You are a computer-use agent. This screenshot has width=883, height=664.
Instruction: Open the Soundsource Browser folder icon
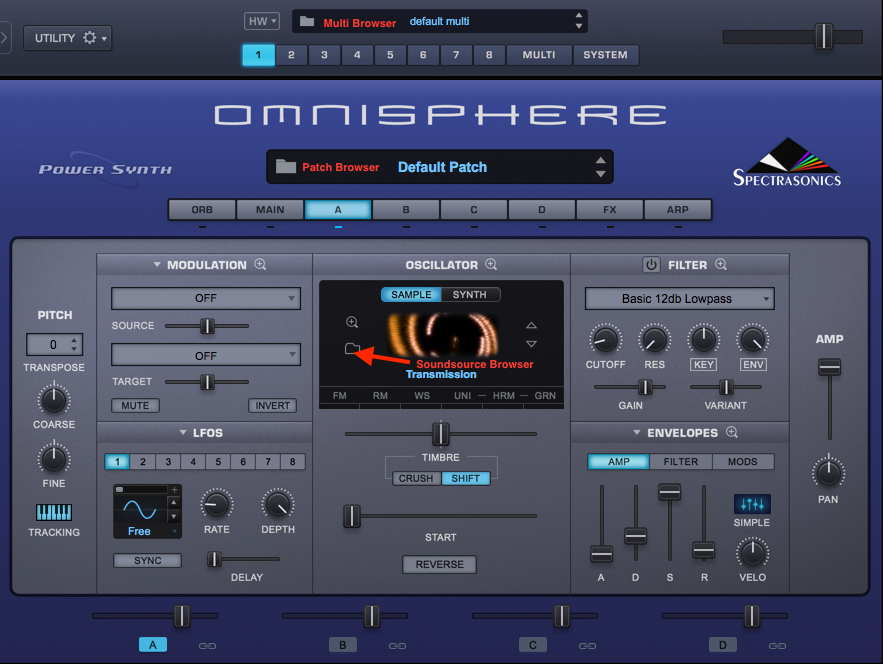(x=352, y=349)
